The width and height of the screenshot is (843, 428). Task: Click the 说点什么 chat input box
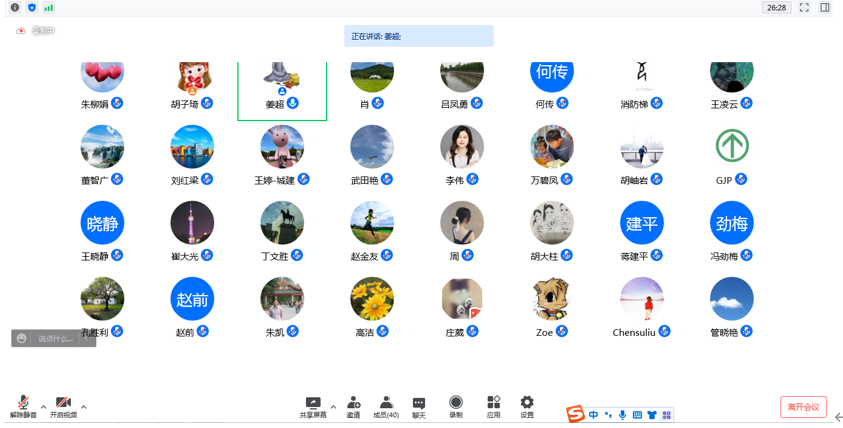(x=55, y=339)
